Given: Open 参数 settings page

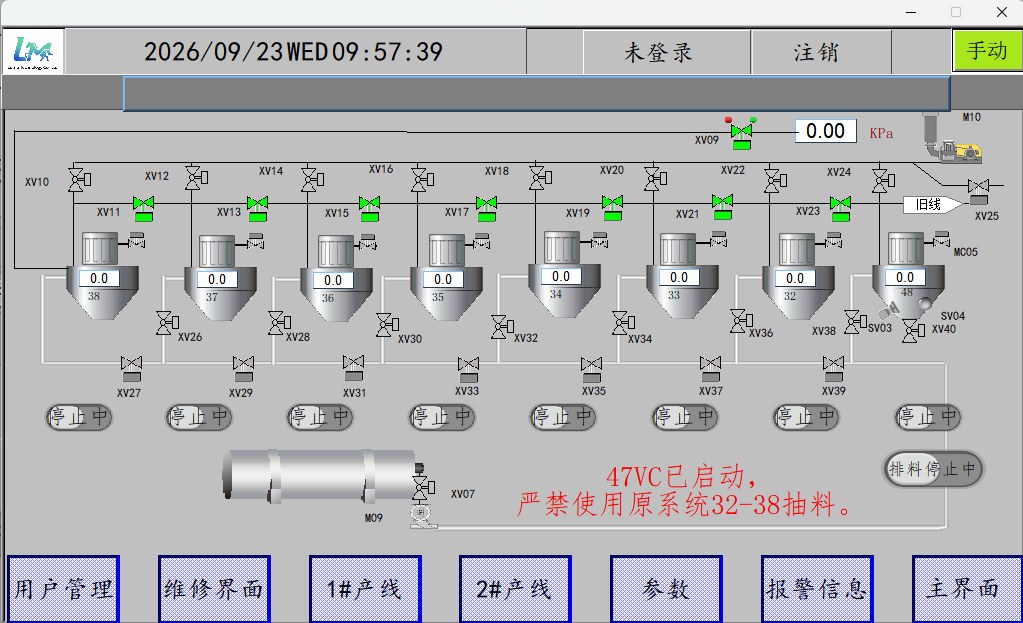Looking at the screenshot, I should click(666, 589).
